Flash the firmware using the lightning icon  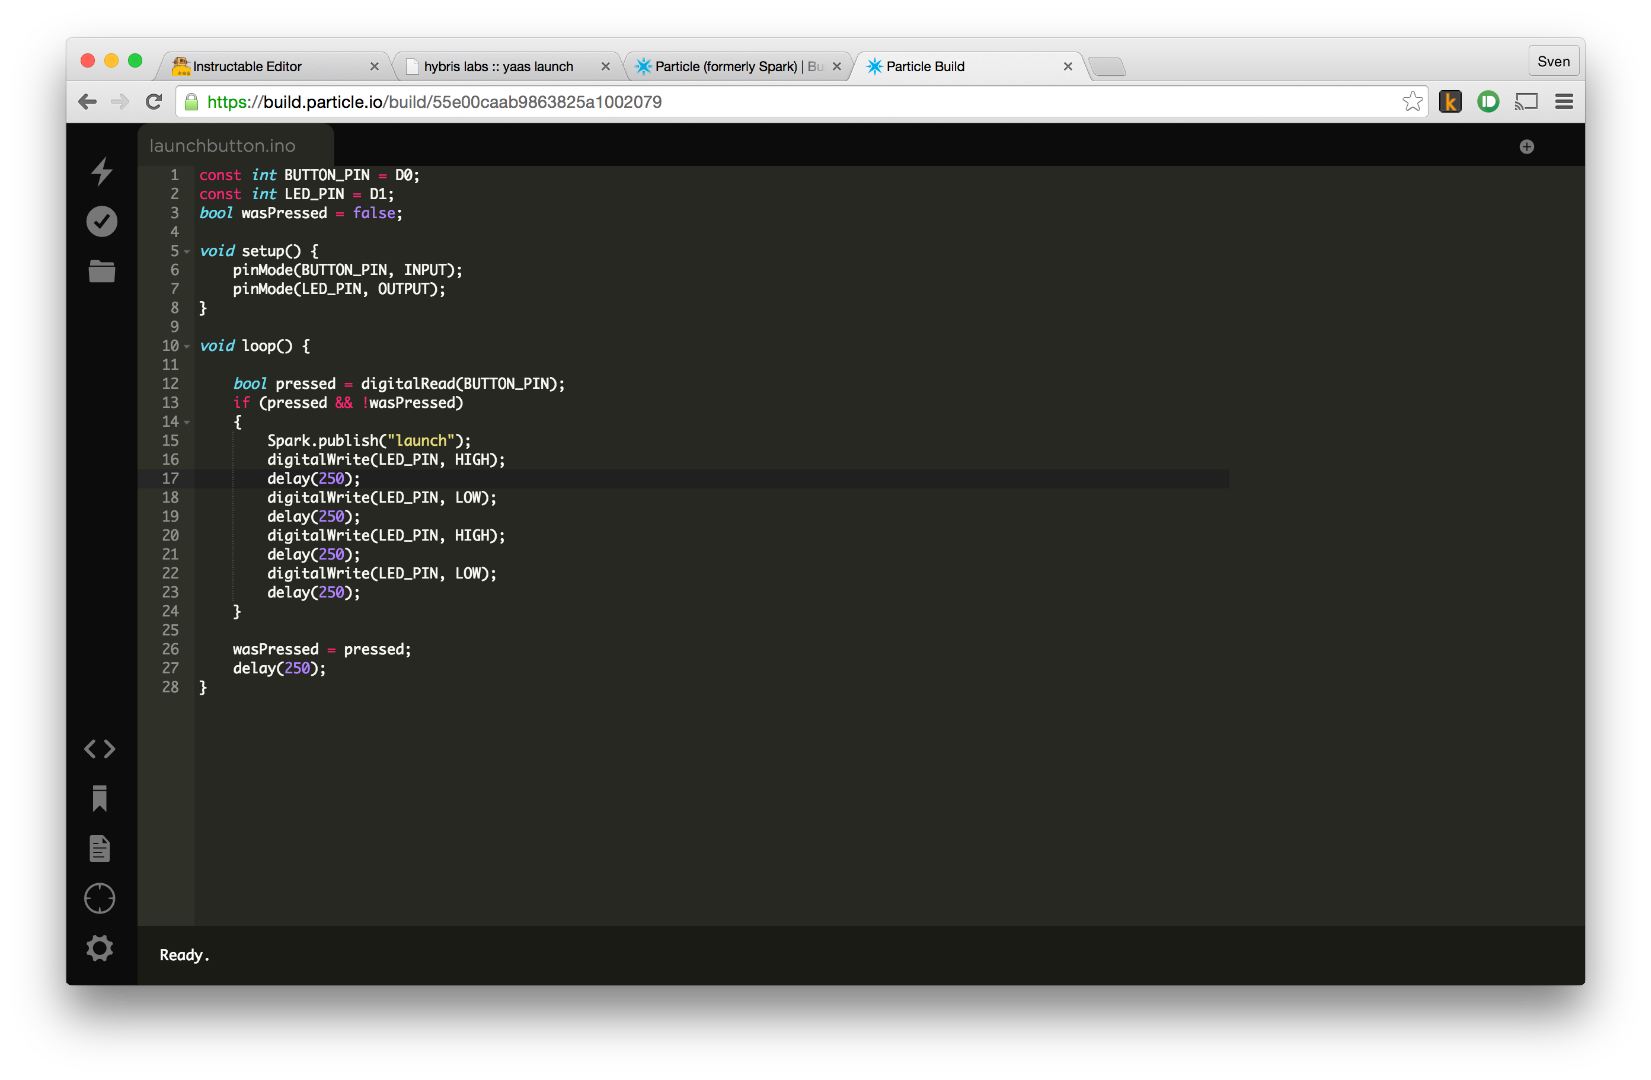[x=100, y=172]
